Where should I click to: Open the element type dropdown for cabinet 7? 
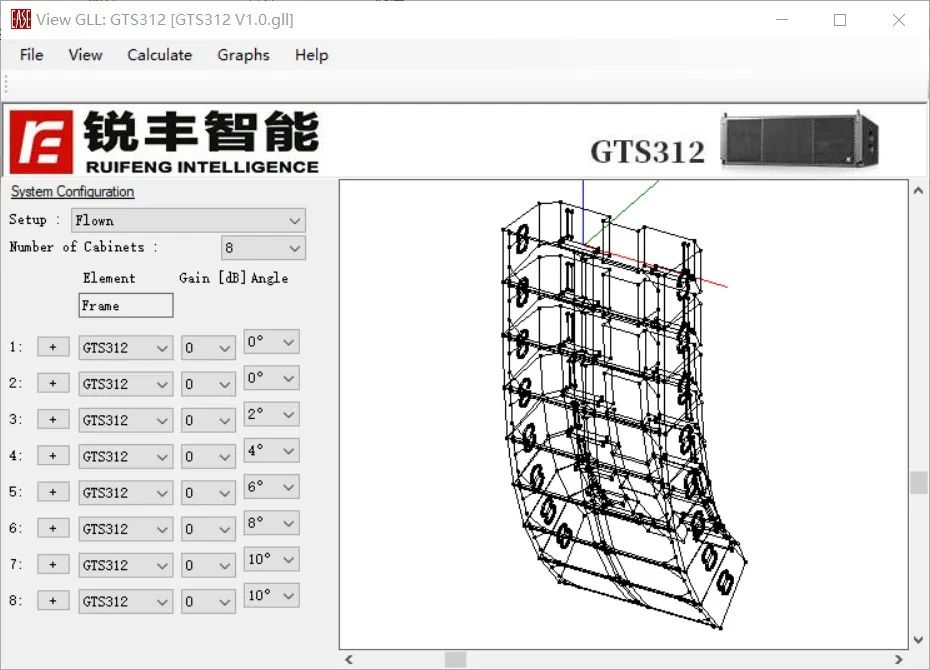126,565
